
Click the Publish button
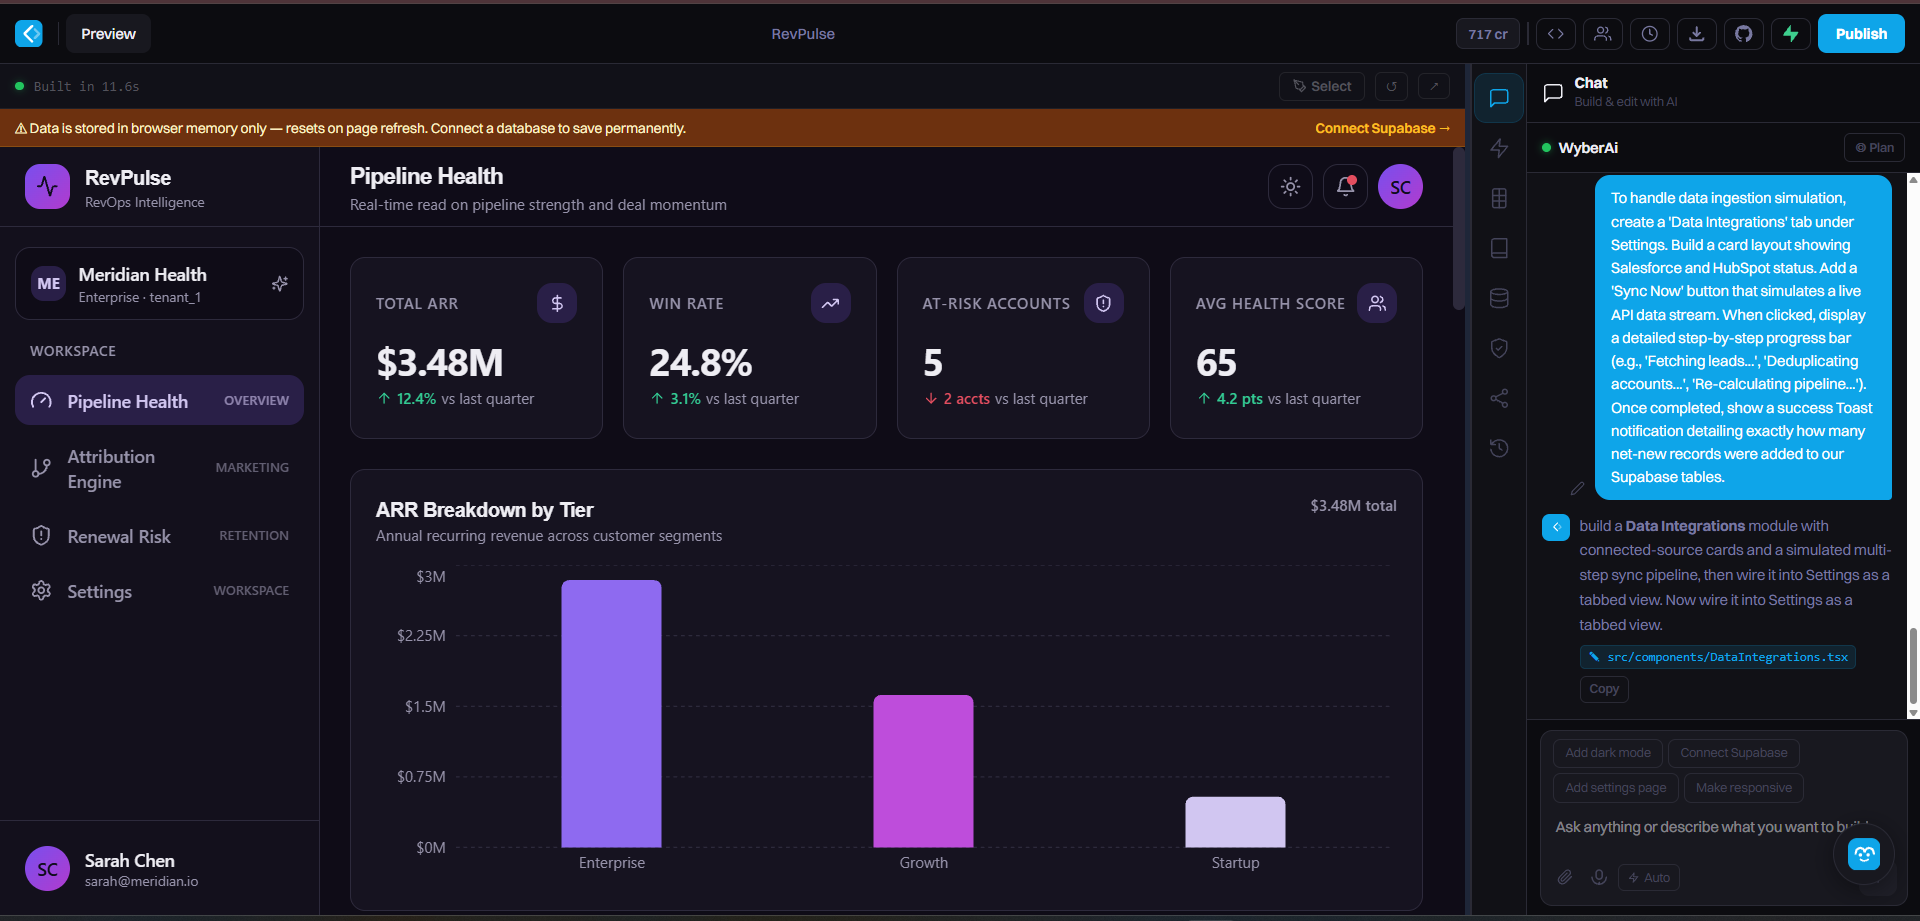tap(1861, 34)
